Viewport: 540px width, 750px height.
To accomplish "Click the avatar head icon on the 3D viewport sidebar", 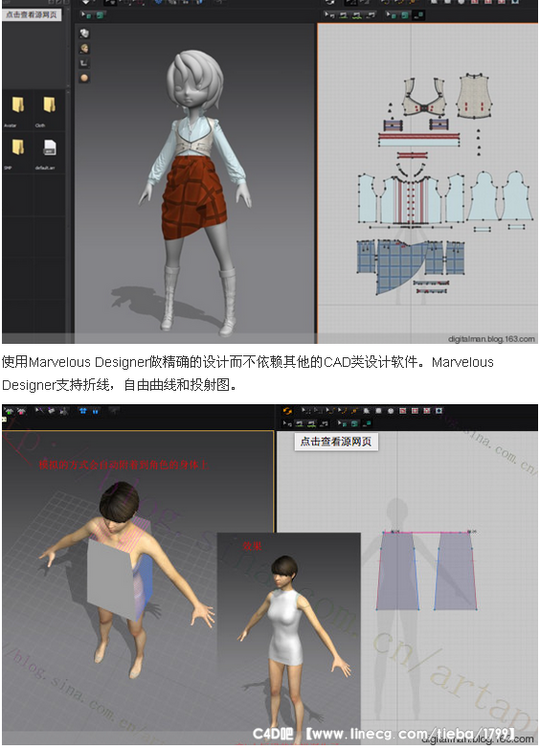I will tap(84, 48).
